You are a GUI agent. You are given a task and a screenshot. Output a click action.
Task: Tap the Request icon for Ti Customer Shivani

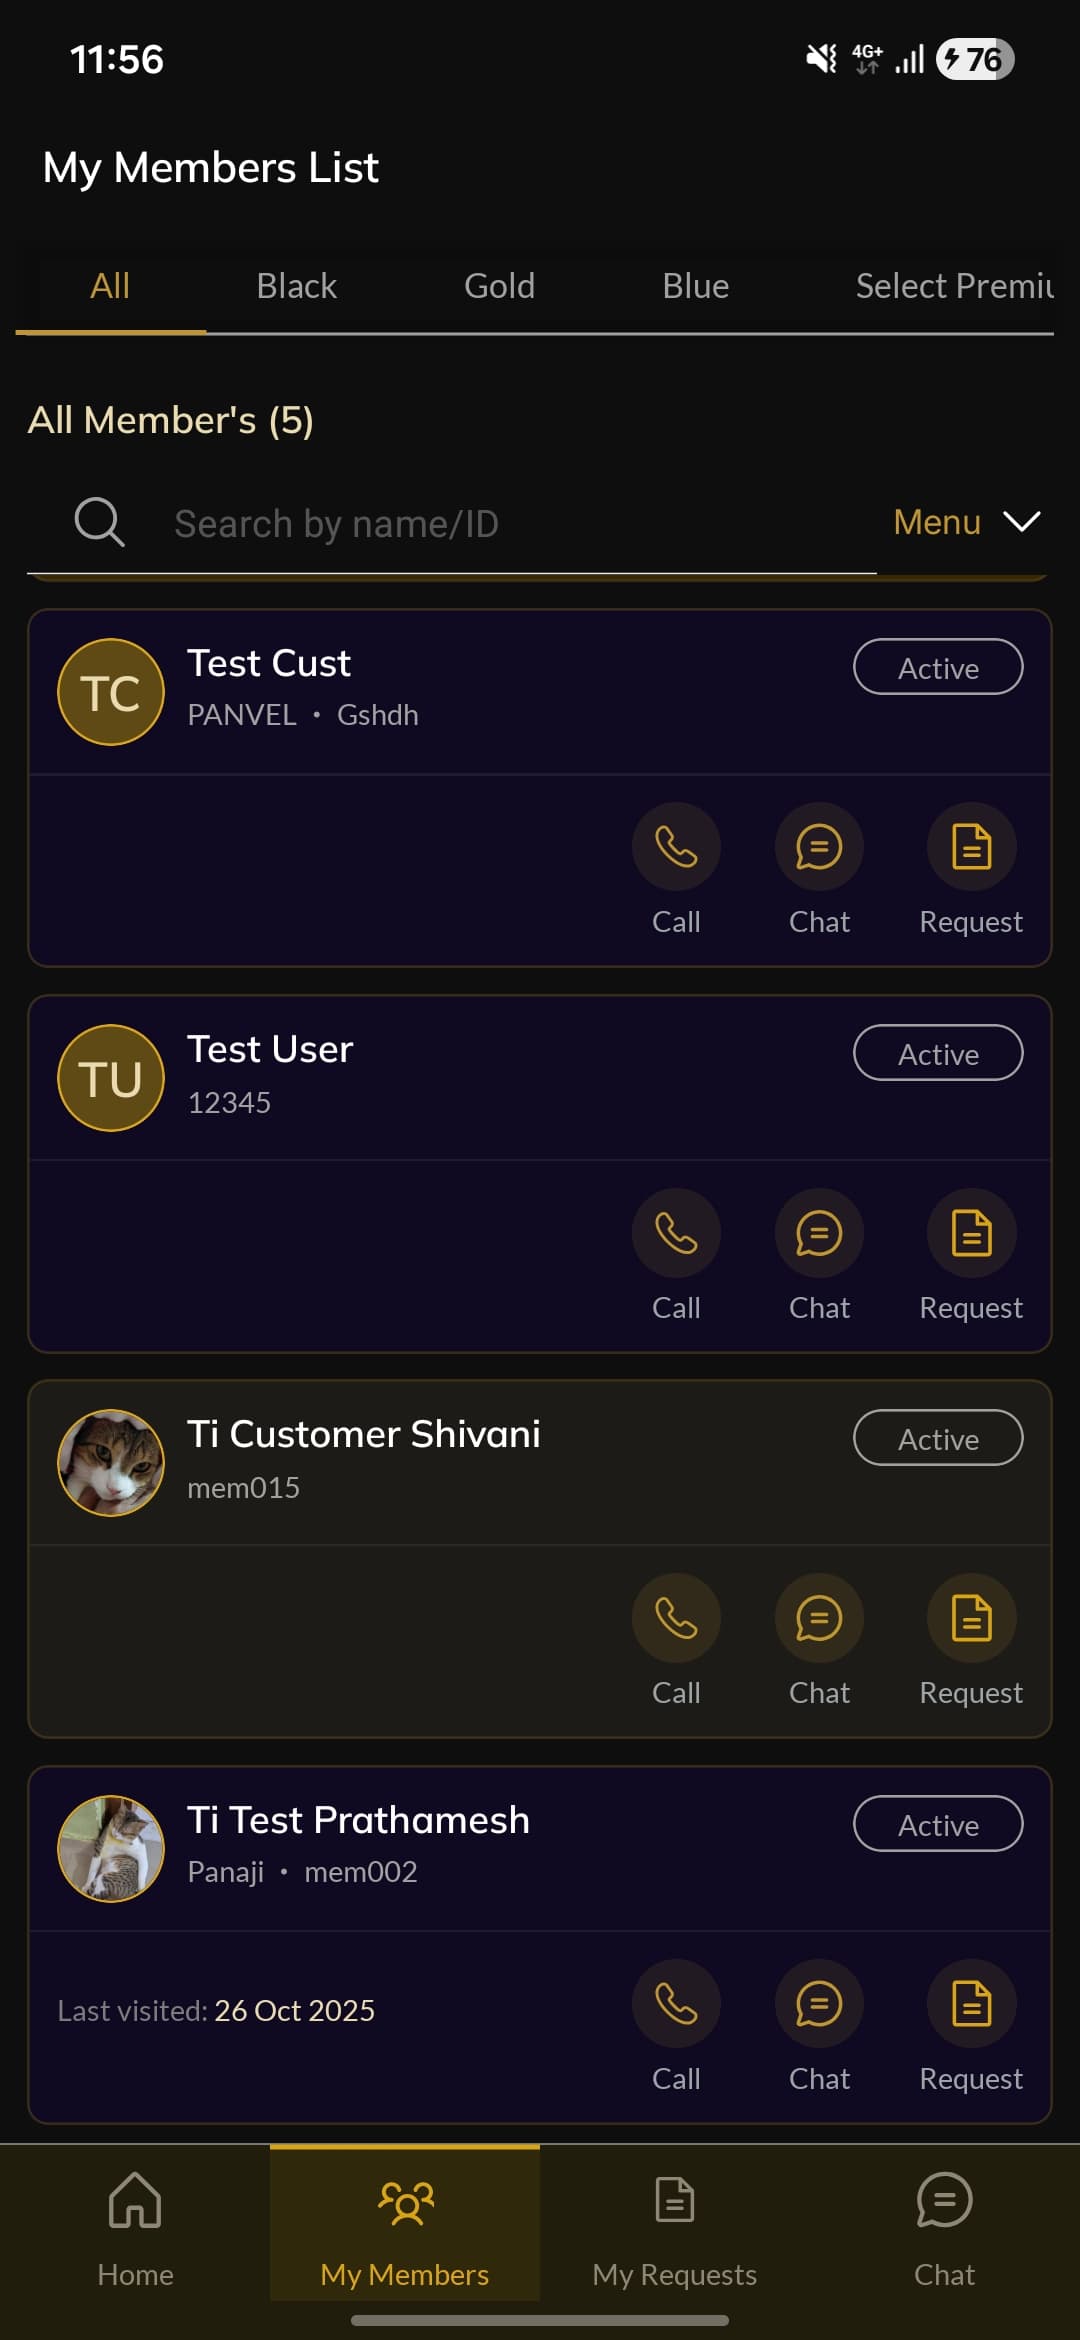coord(970,1619)
